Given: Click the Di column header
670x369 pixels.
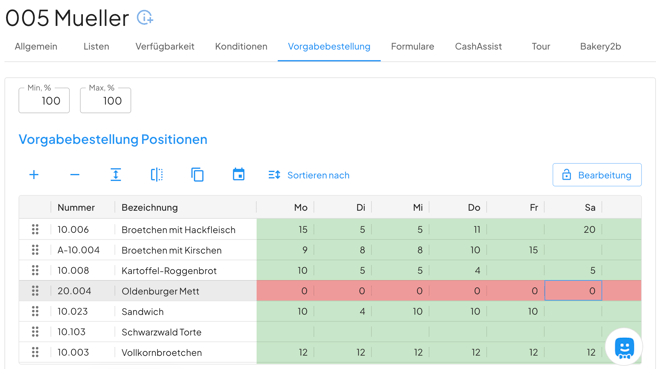Looking at the screenshot, I should click(x=361, y=208).
